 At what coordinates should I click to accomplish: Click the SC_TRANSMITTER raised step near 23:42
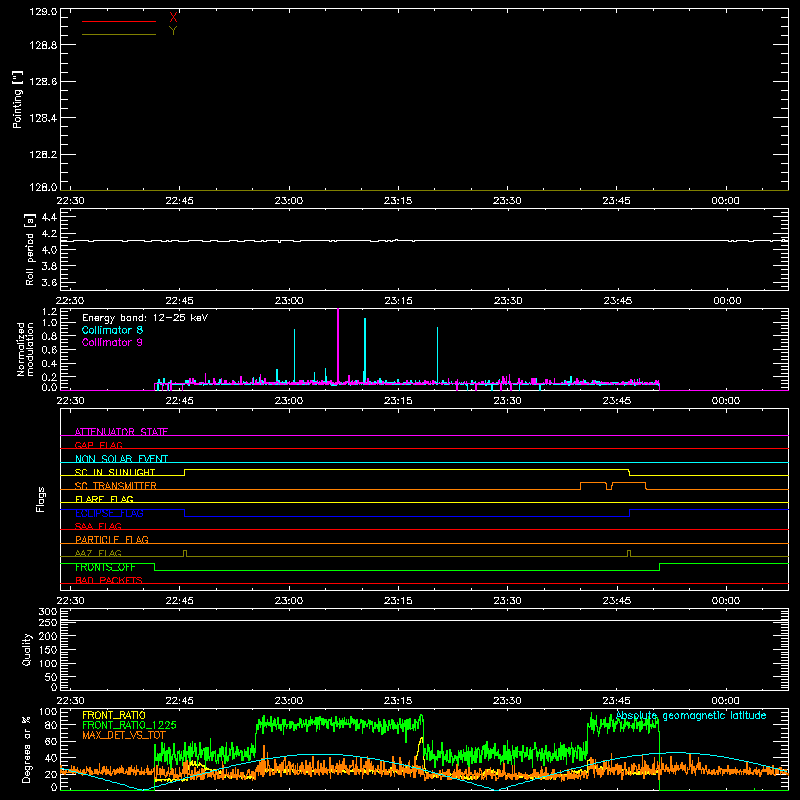593,482
